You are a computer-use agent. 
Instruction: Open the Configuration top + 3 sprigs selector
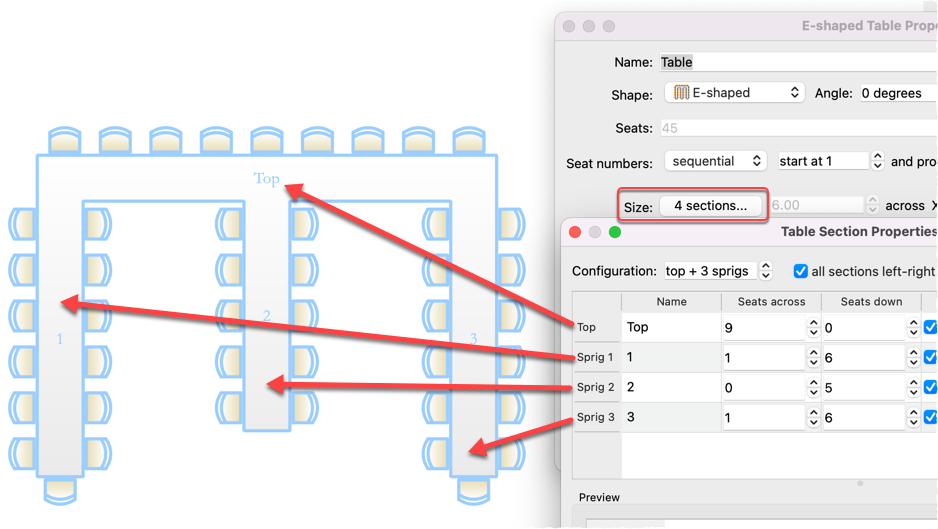pyautogui.click(x=718, y=271)
